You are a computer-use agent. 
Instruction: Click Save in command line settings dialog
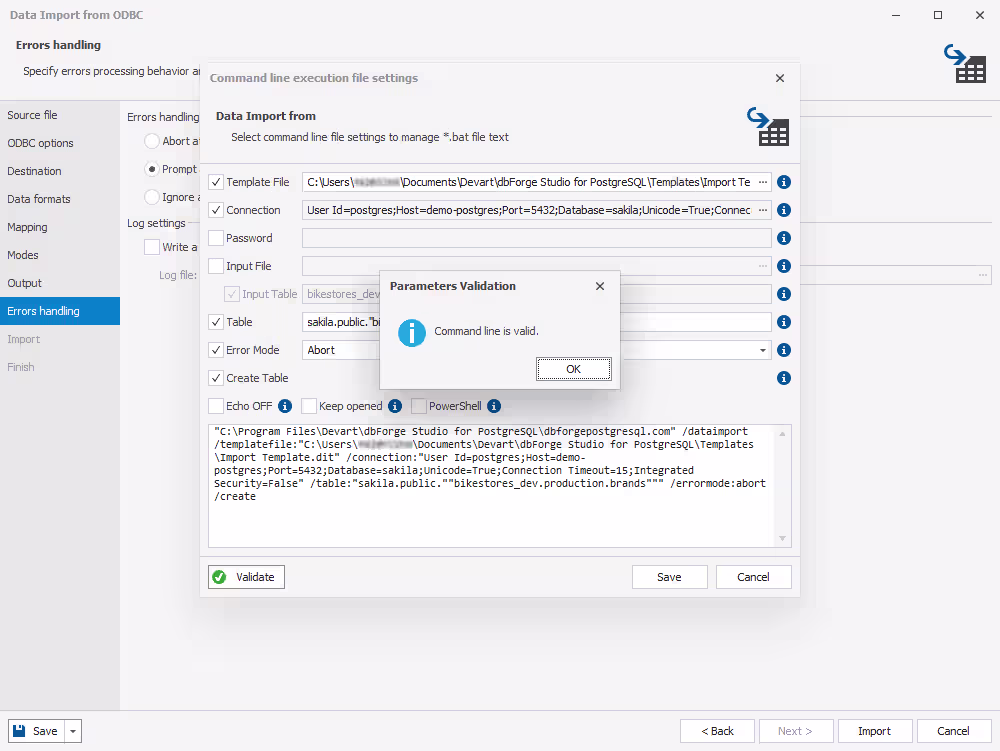point(669,577)
